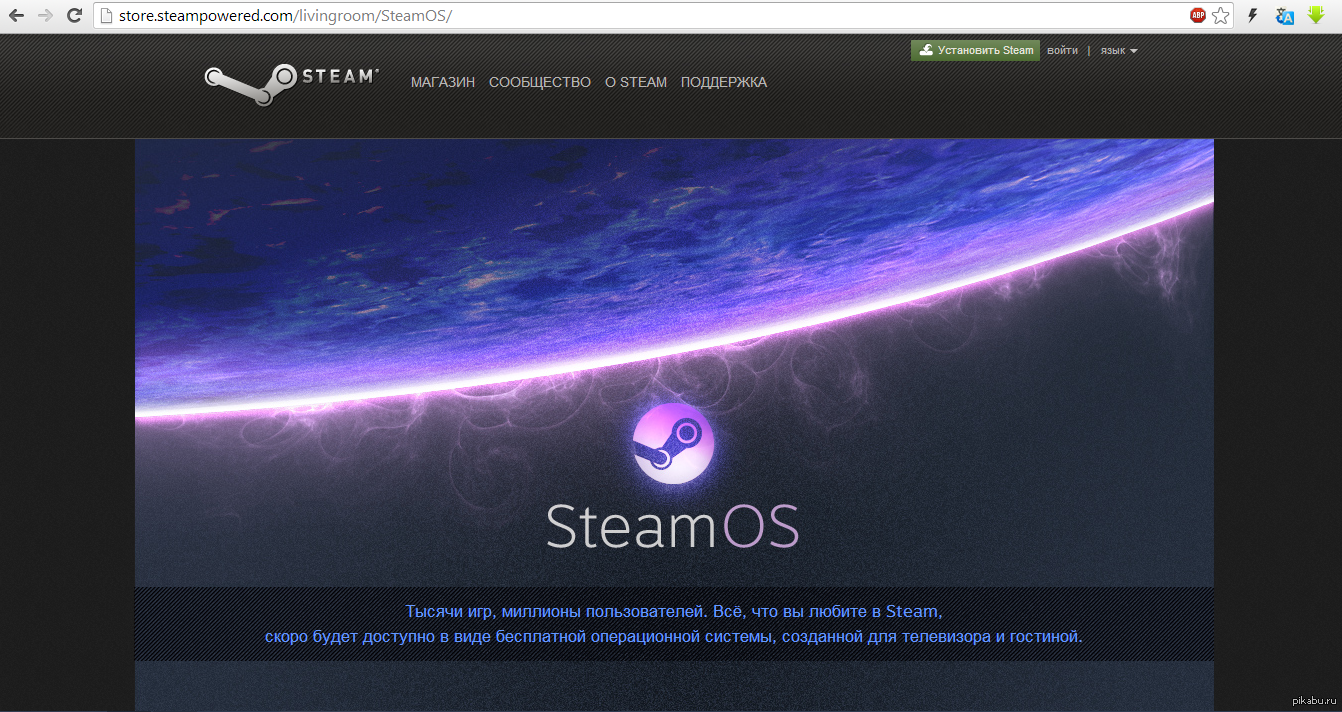The width and height of the screenshot is (1342, 712).
Task: Click the войти login link
Action: pyautogui.click(x=1062, y=51)
